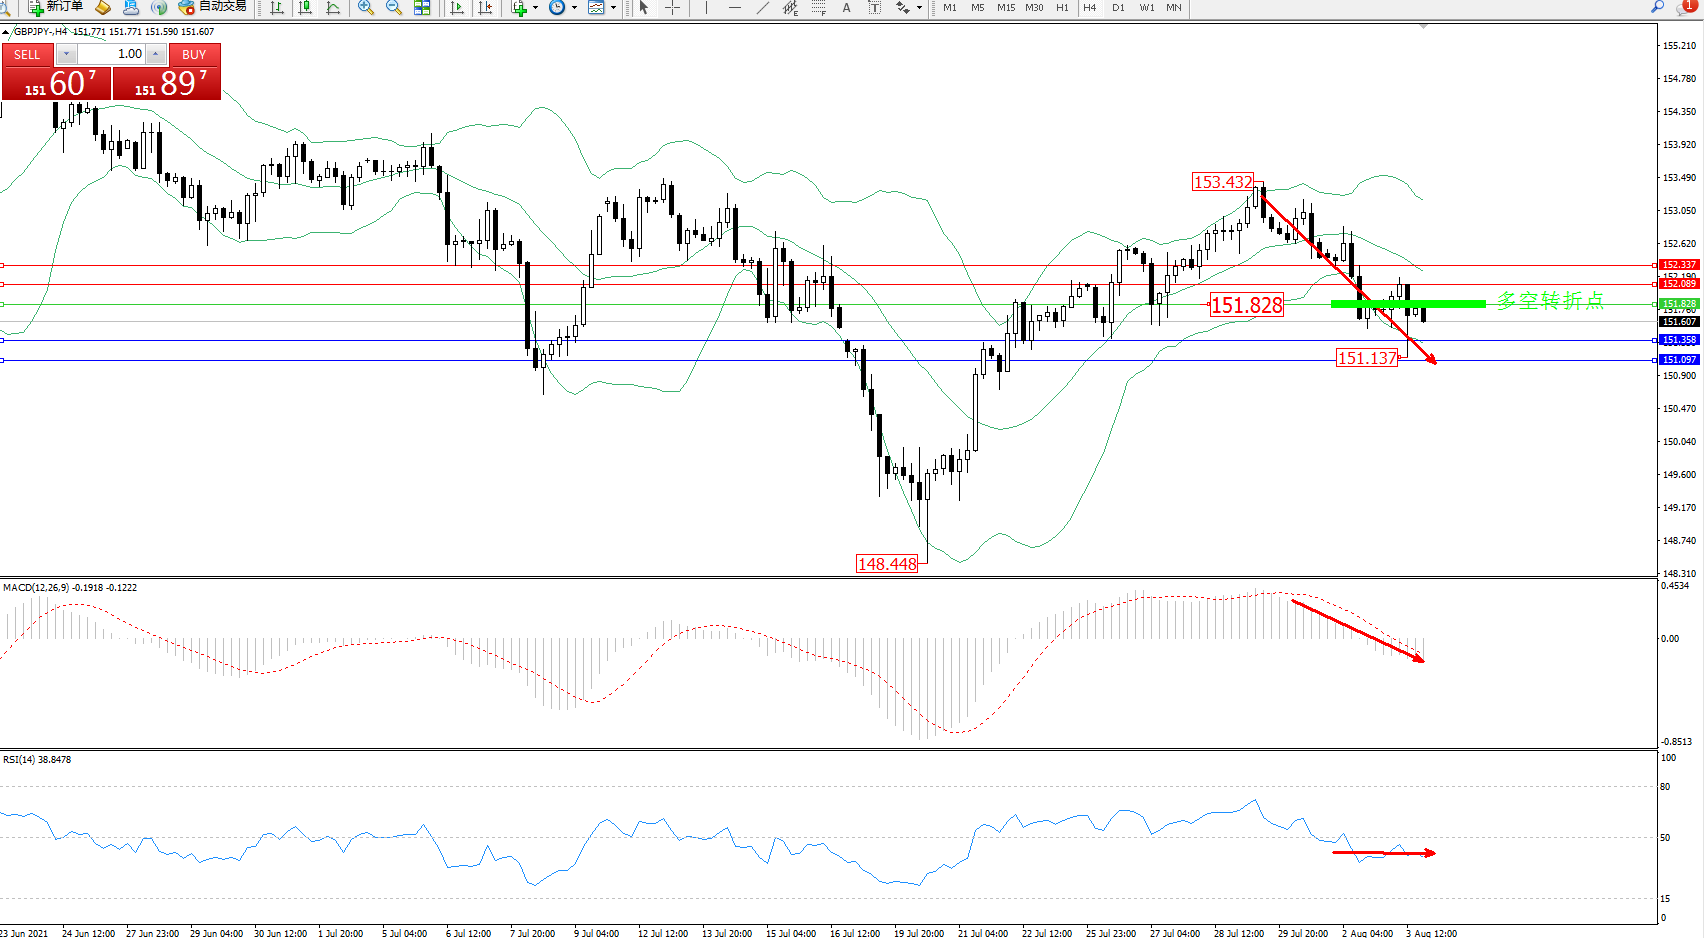Zoom in on the chart
The height and width of the screenshot is (938, 1704).
point(366,8)
